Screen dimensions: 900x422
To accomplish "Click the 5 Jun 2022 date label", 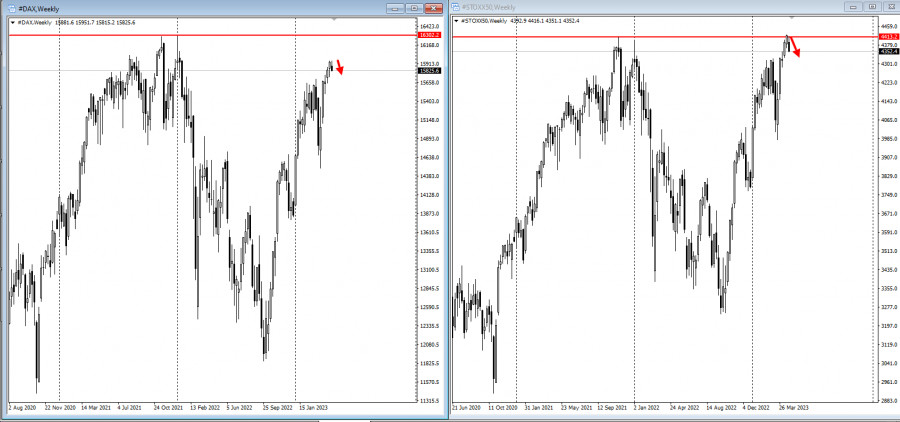I will pyautogui.click(x=240, y=407).
